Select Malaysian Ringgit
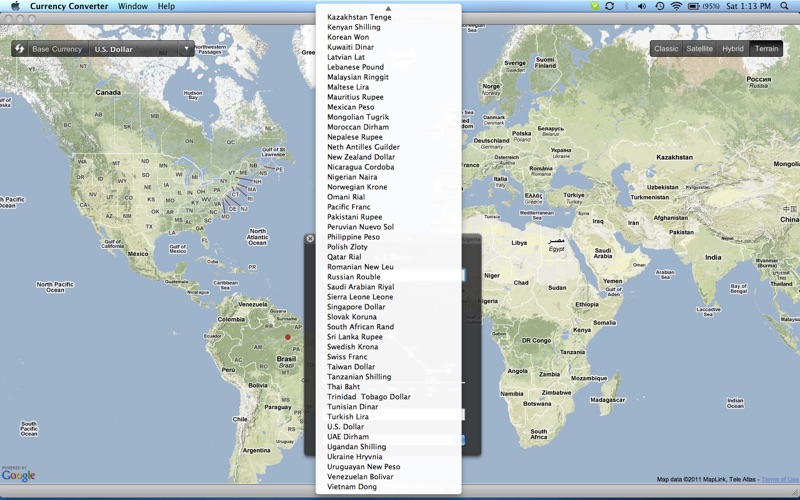The image size is (800, 500). [x=389, y=77]
